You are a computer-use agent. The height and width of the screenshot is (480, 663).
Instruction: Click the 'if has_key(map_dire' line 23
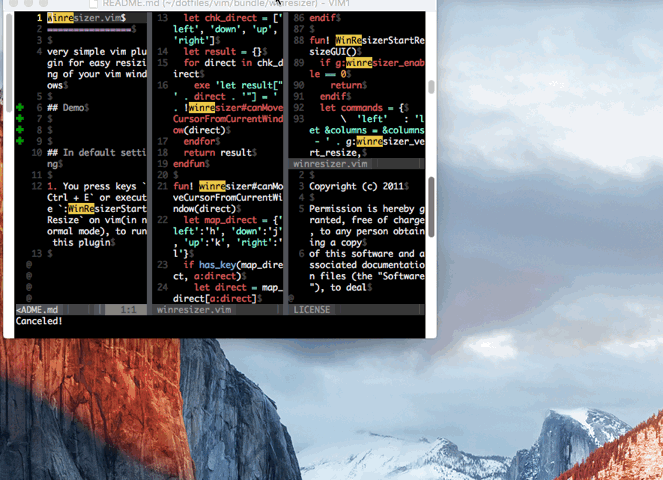click(233, 265)
